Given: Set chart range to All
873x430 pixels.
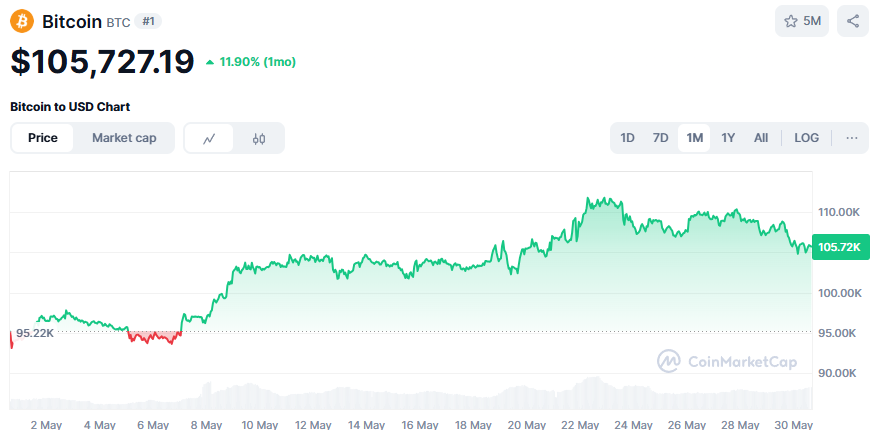Looking at the screenshot, I should pos(761,138).
